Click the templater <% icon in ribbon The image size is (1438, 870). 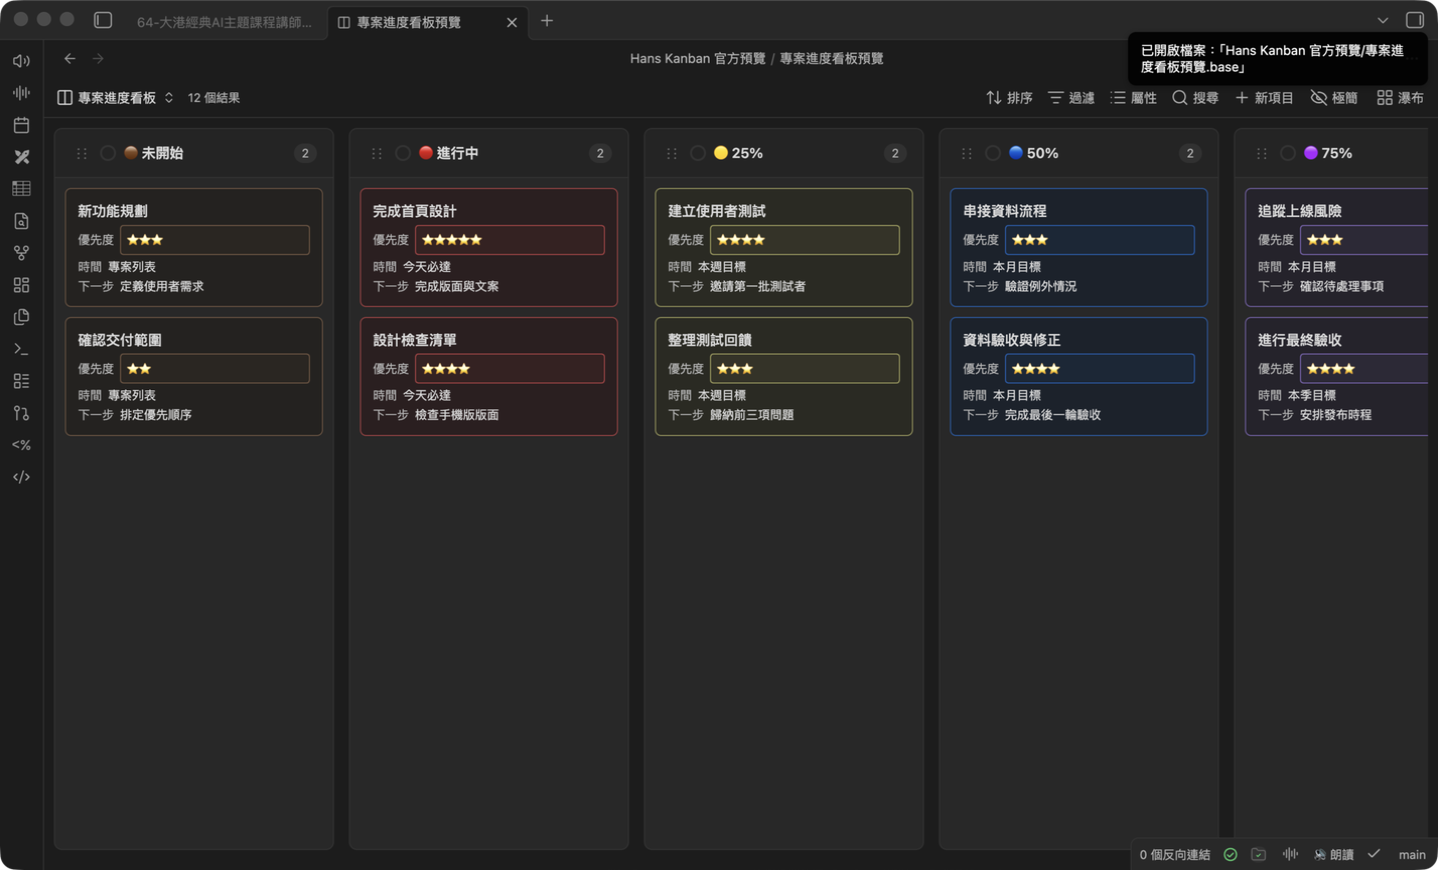pos(21,445)
